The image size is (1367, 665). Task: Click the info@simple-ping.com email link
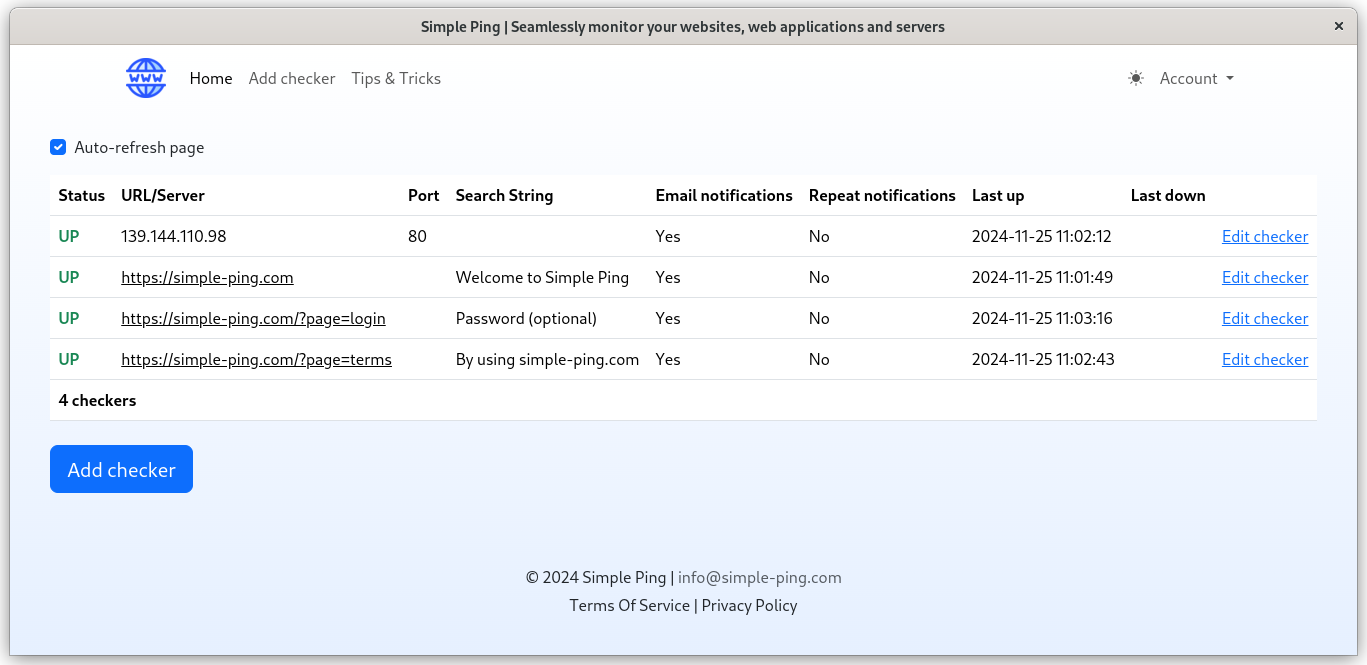click(759, 577)
